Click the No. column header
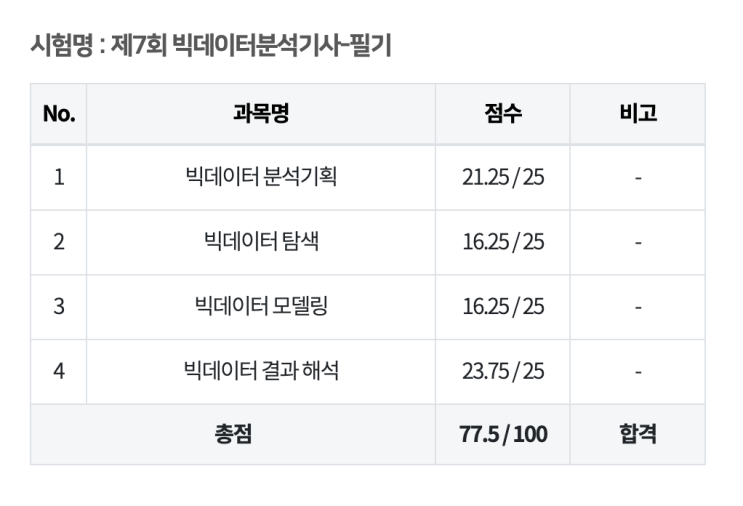743x506 pixels. click(58, 114)
